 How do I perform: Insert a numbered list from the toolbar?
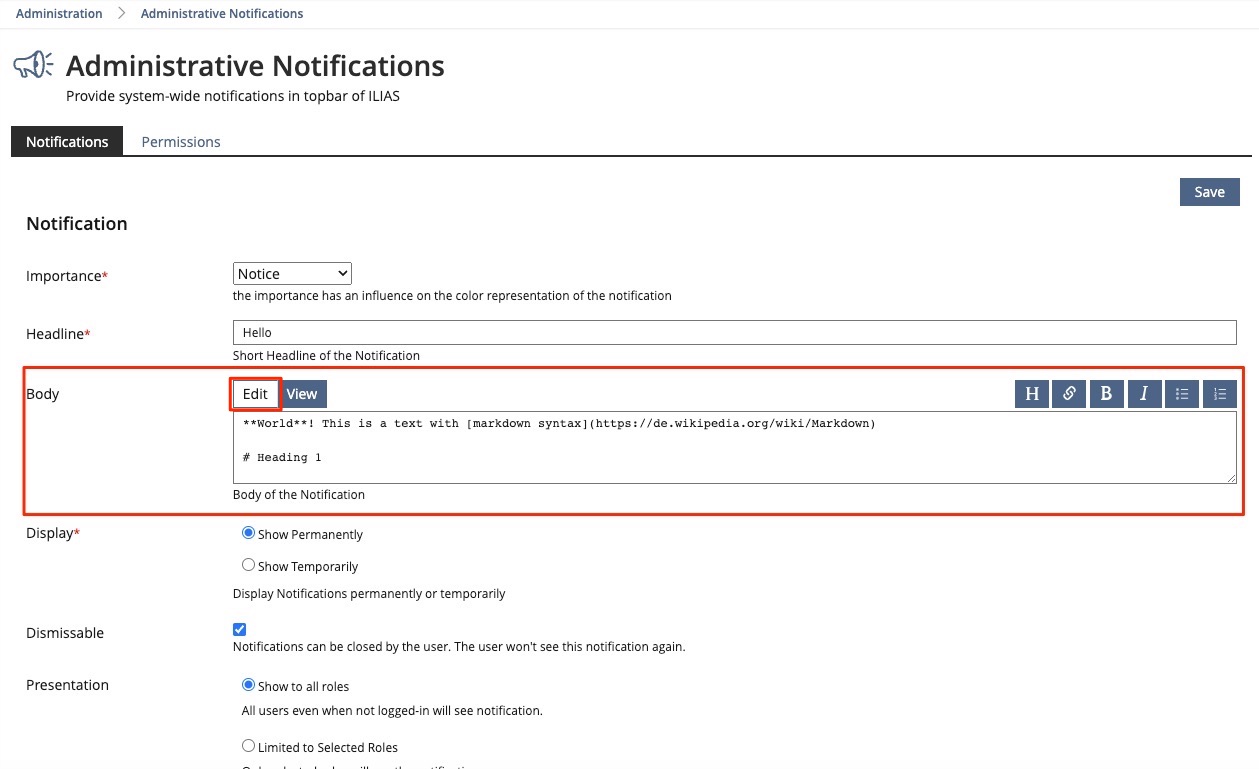coord(1220,394)
